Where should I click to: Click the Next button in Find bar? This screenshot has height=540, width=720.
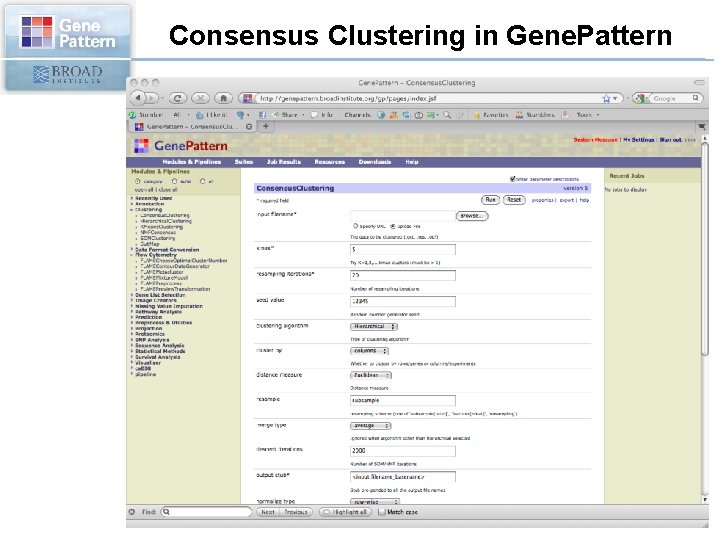[x=267, y=512]
